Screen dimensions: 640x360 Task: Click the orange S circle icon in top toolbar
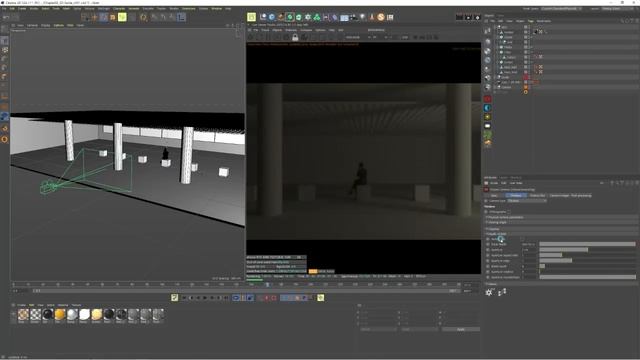381,17
